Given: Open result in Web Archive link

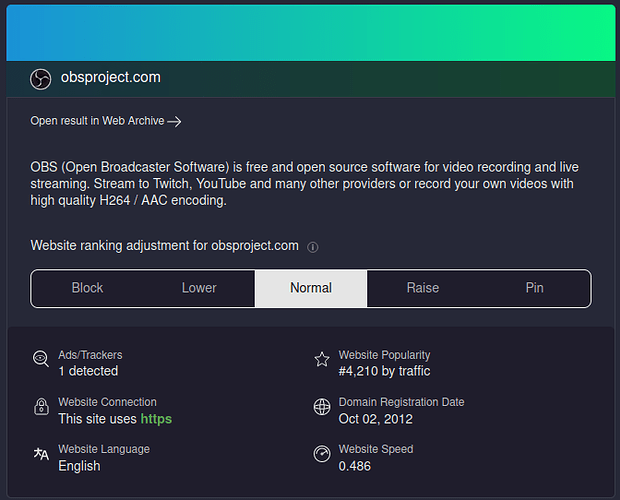Looking at the screenshot, I should [x=106, y=121].
